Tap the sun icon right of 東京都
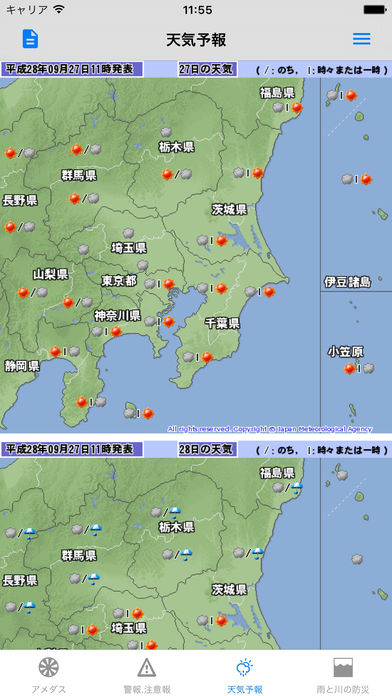Screen dimensions: 392x696 [x=169, y=284]
